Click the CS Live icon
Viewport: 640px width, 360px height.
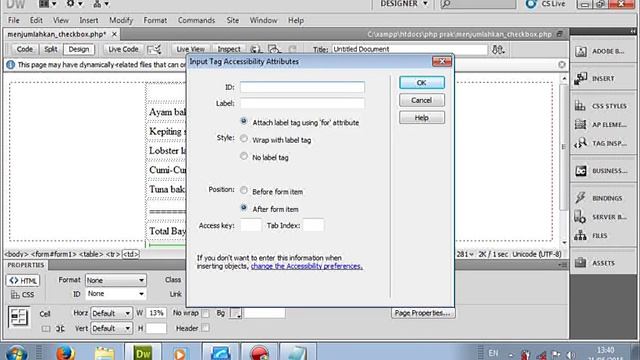coord(531,4)
